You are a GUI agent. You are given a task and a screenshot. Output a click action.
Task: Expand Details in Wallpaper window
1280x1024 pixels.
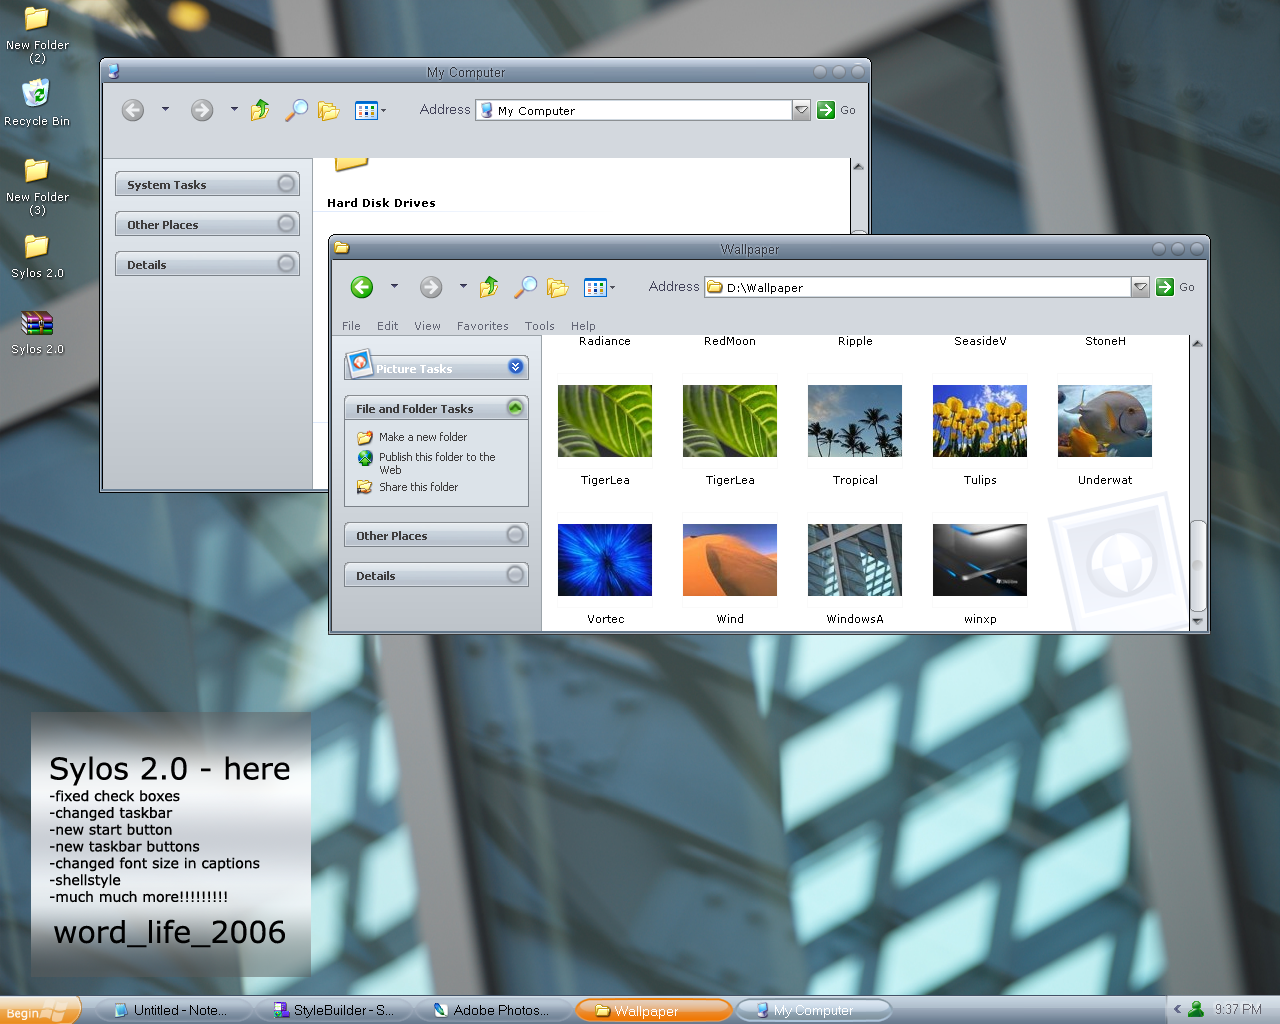pos(515,575)
